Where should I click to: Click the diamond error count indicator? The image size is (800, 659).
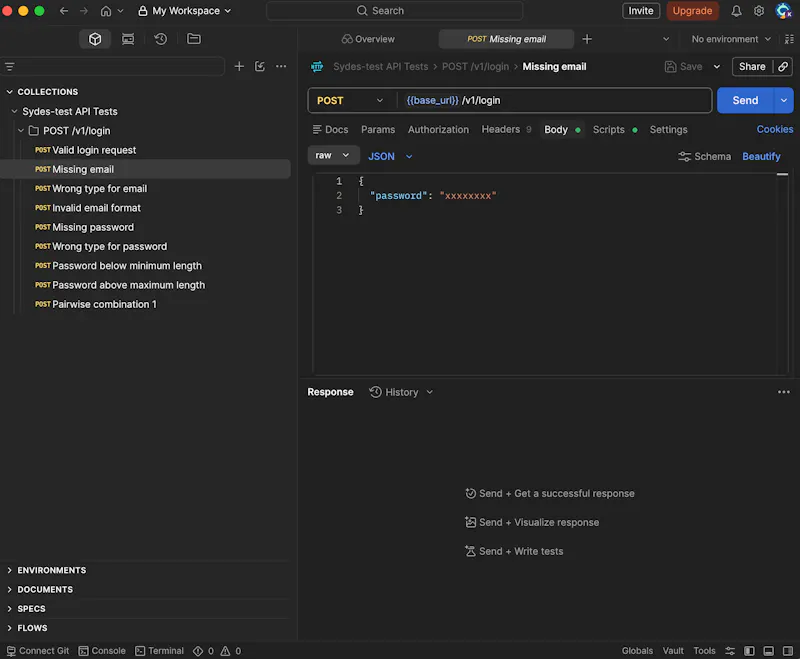pos(203,651)
